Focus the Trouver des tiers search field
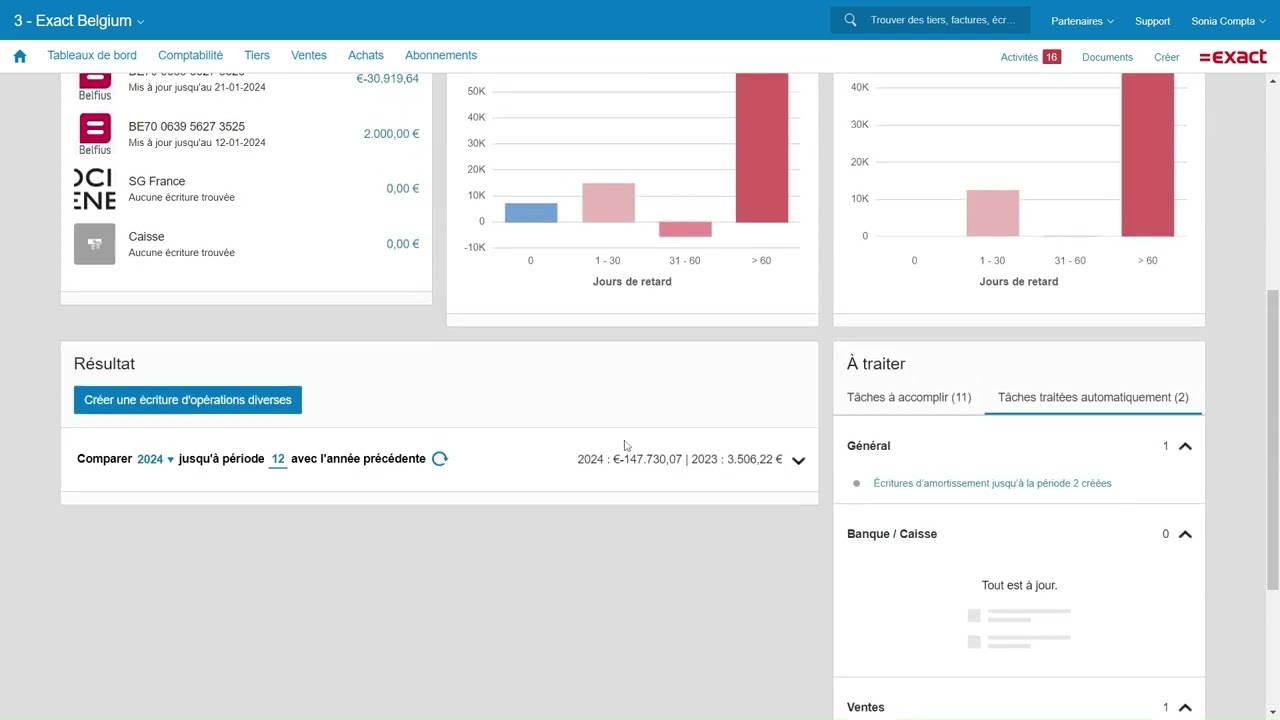Image resolution: width=1280 pixels, height=720 pixels. (930, 20)
